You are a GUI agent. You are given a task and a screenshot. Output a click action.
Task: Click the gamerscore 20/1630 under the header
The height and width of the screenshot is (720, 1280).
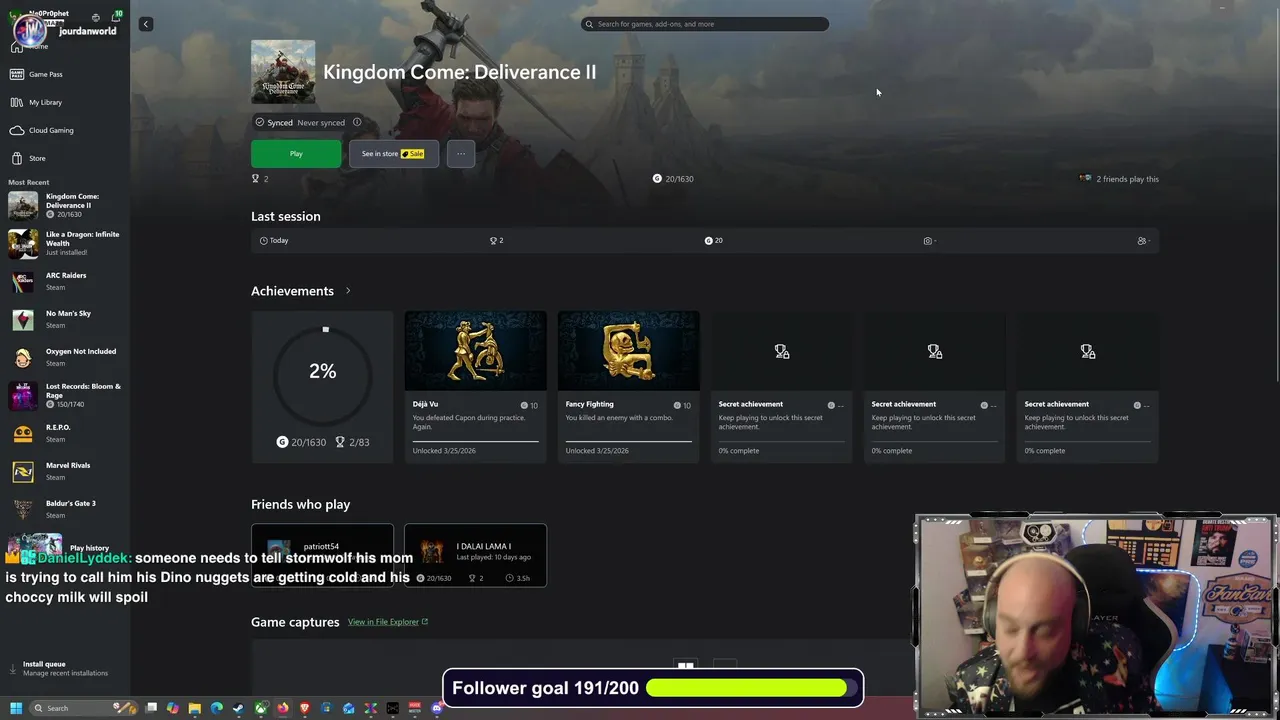click(673, 179)
